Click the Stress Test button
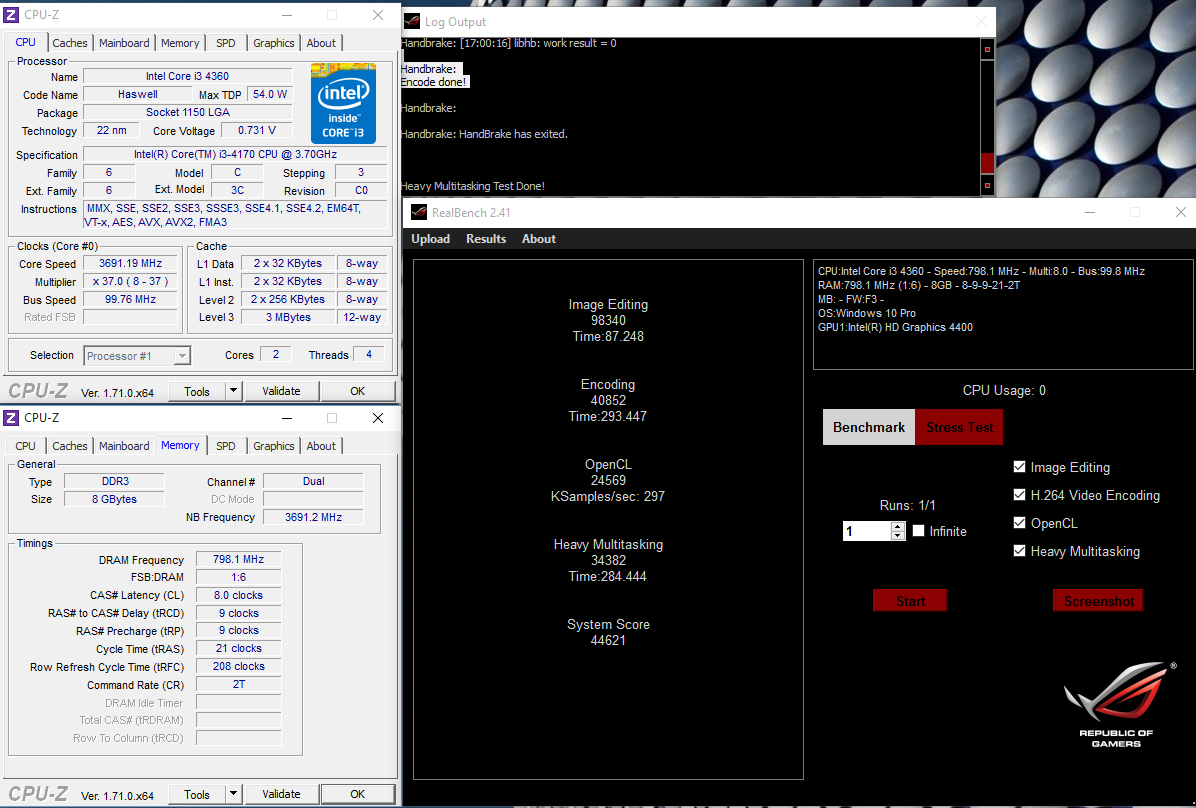The image size is (1196, 808). [960, 427]
